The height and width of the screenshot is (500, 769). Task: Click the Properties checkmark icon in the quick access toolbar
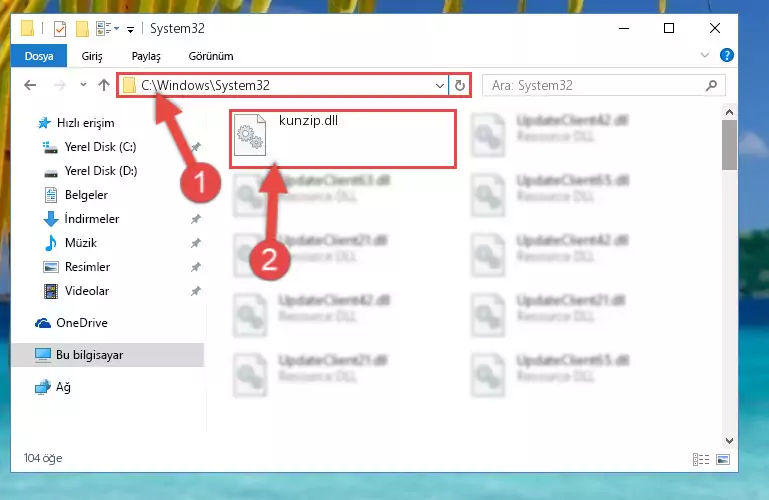(x=60, y=29)
